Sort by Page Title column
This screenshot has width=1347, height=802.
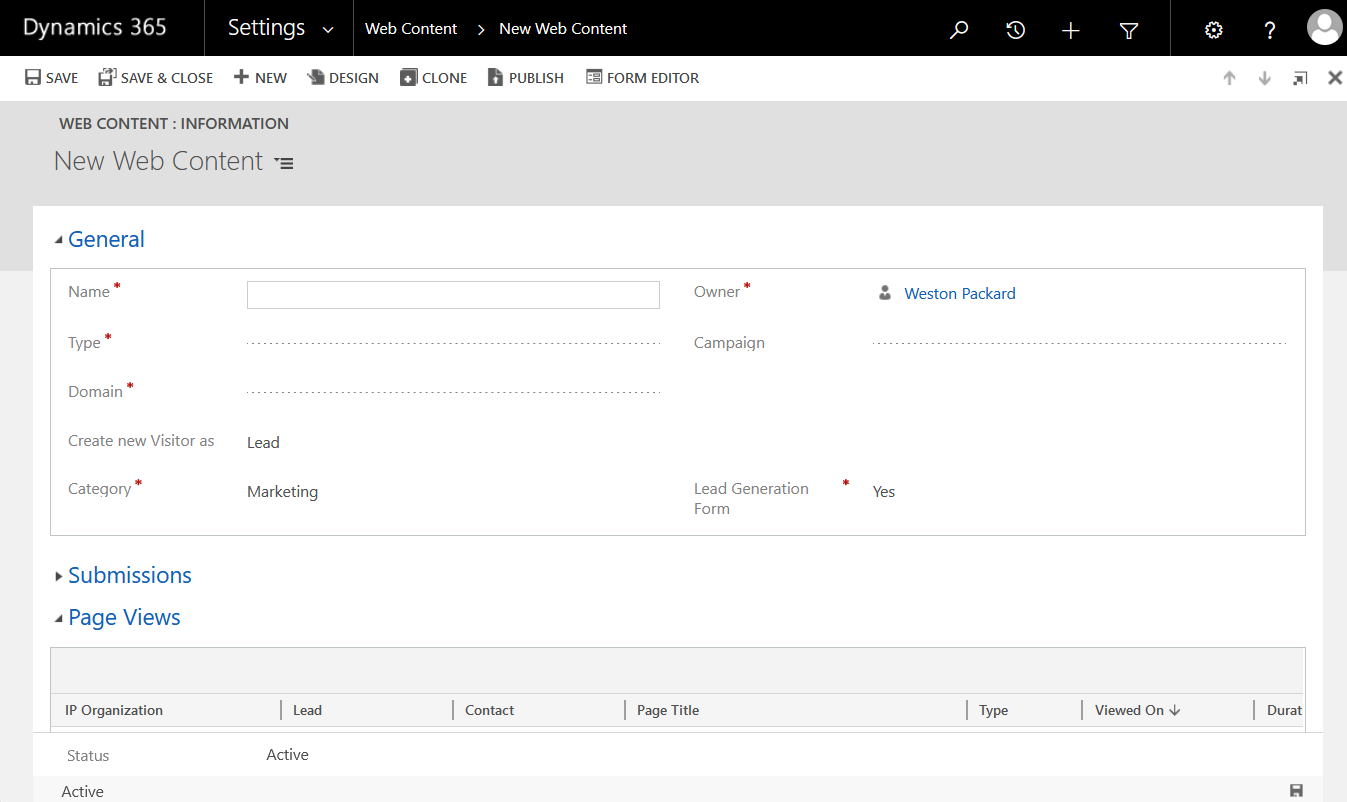pos(668,710)
